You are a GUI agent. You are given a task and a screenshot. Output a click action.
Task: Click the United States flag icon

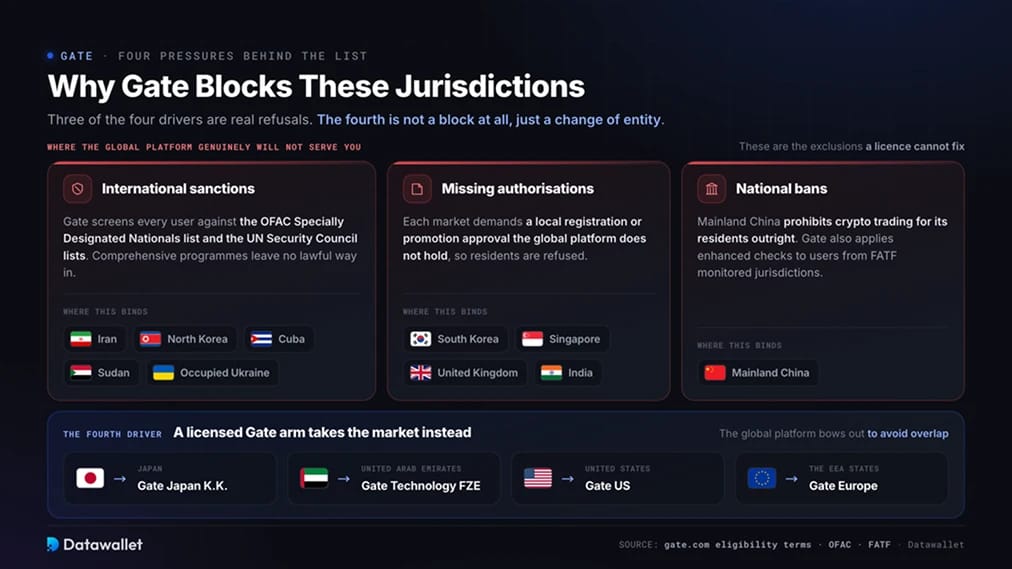click(x=538, y=478)
